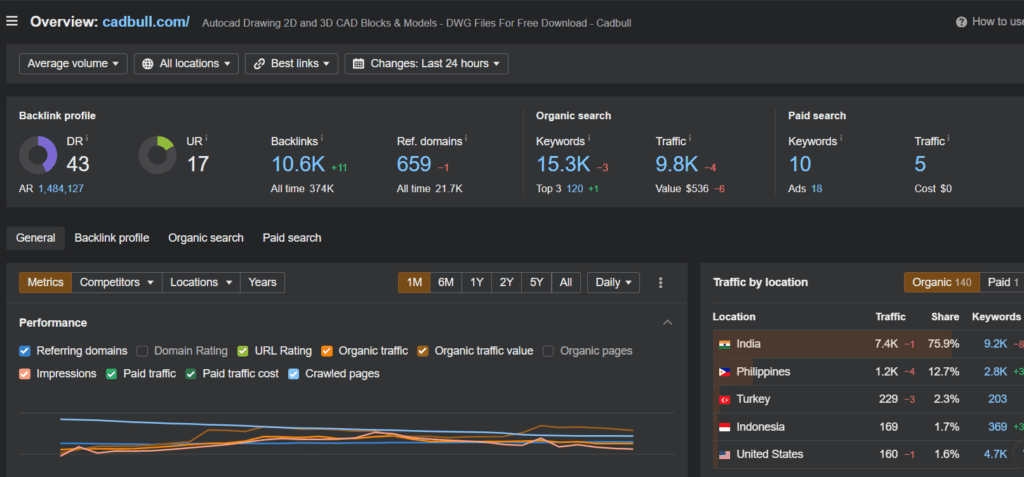The width and height of the screenshot is (1024, 477).
Task: Open Daily interval dropdown
Action: 613,282
